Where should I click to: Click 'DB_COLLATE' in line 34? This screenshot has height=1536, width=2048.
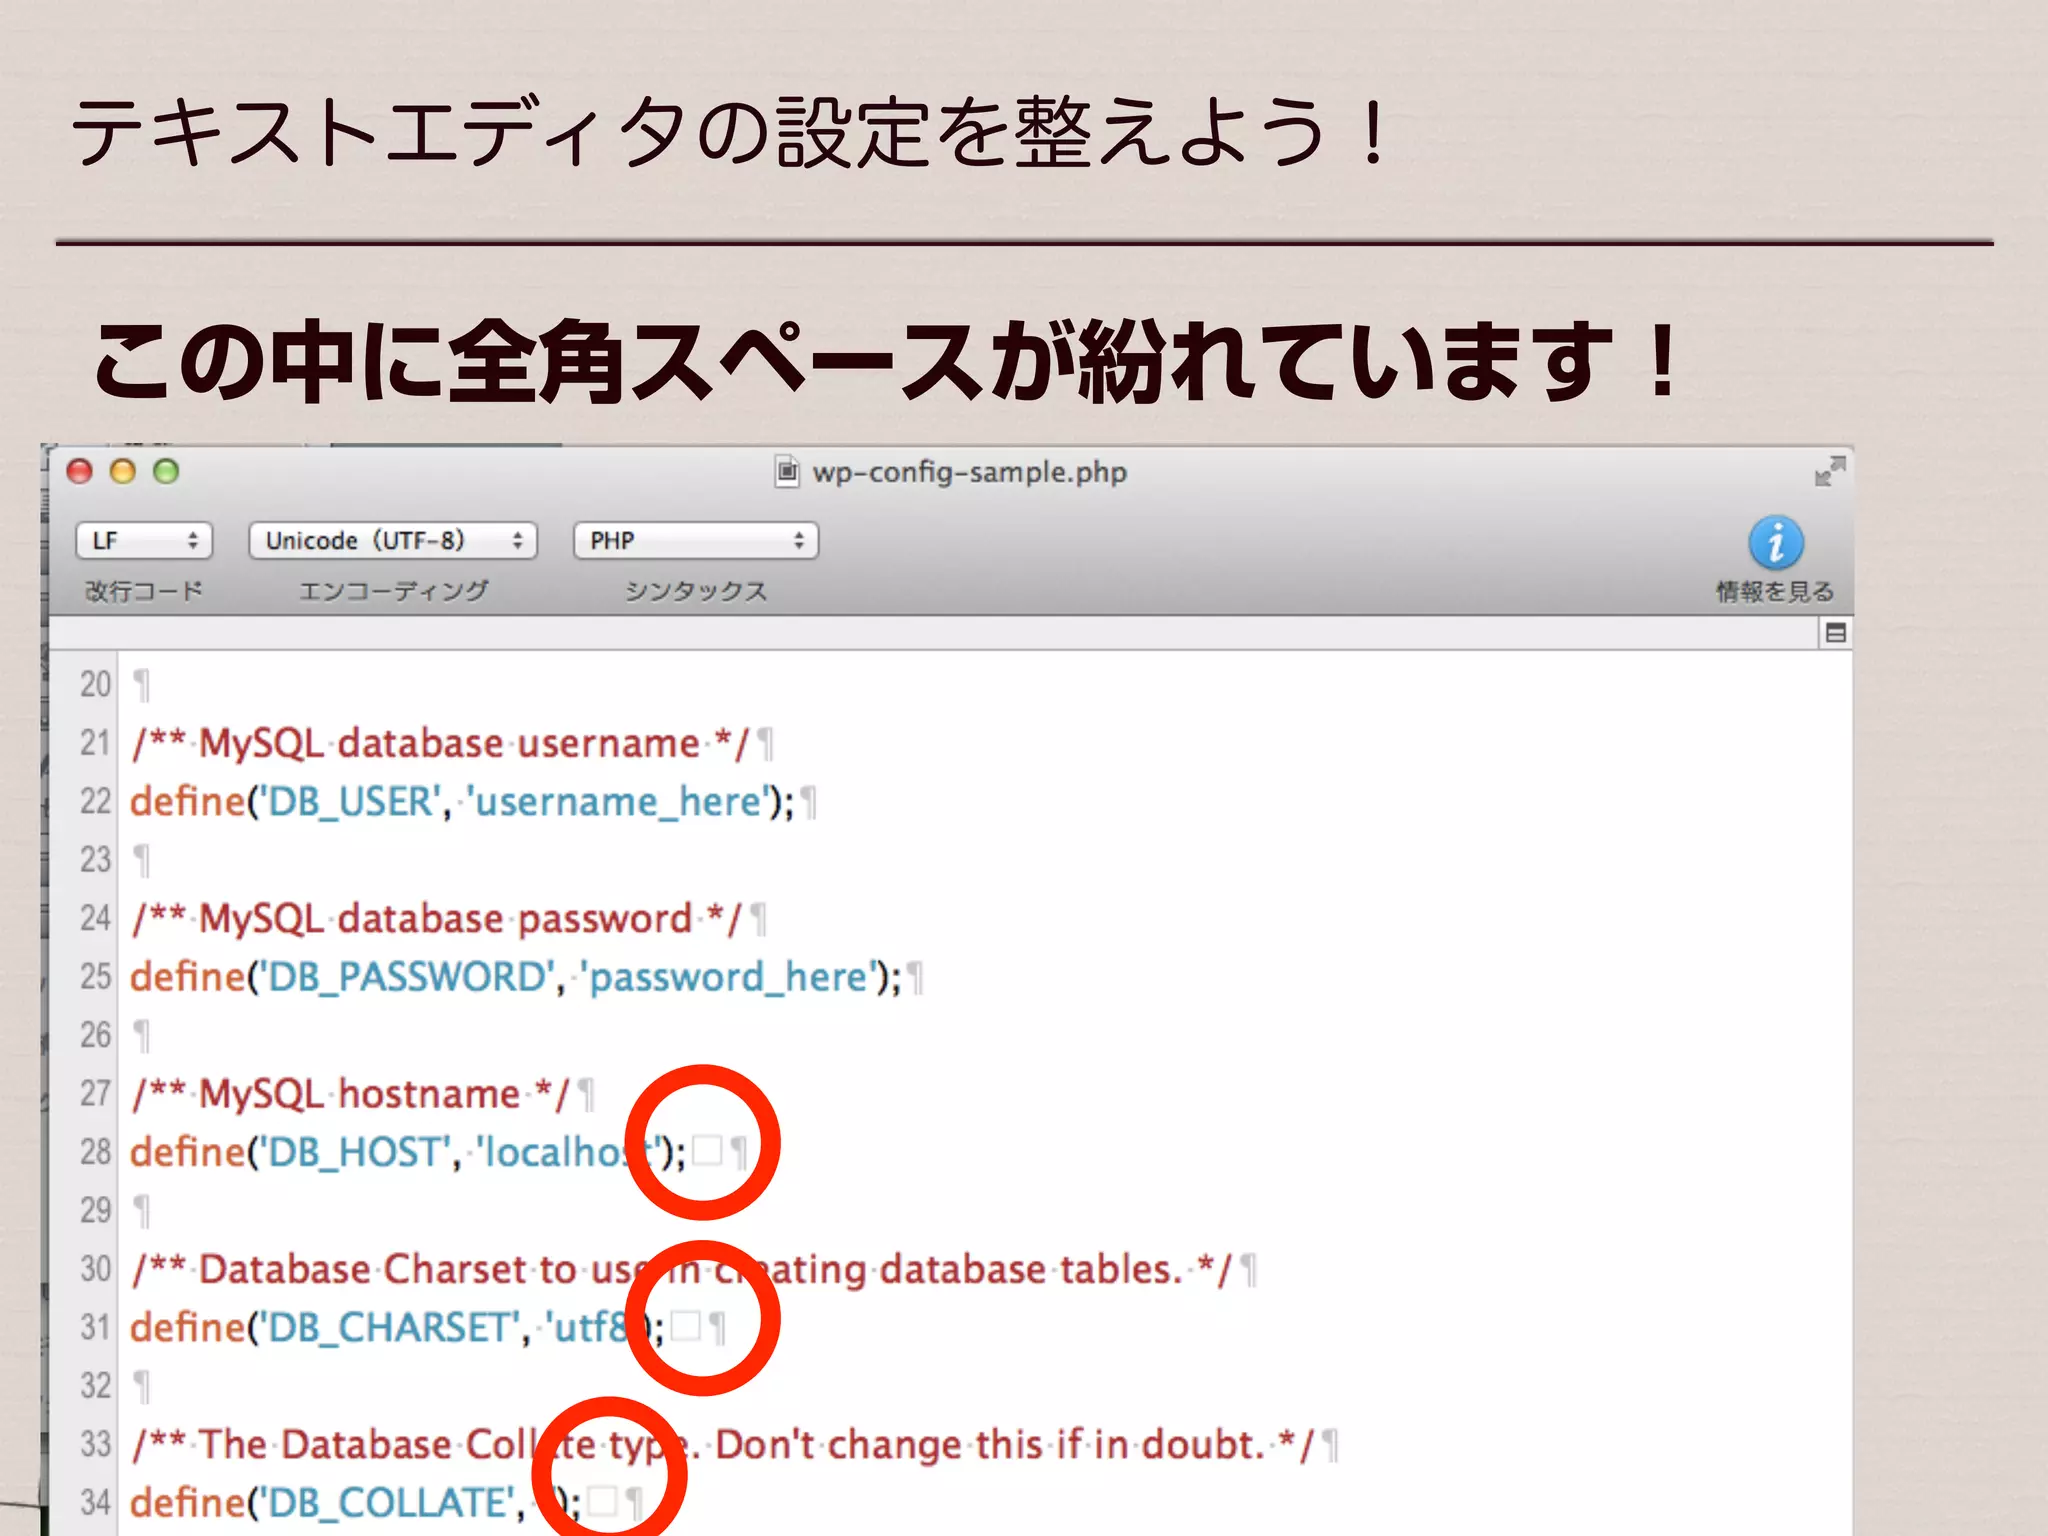click(386, 1503)
